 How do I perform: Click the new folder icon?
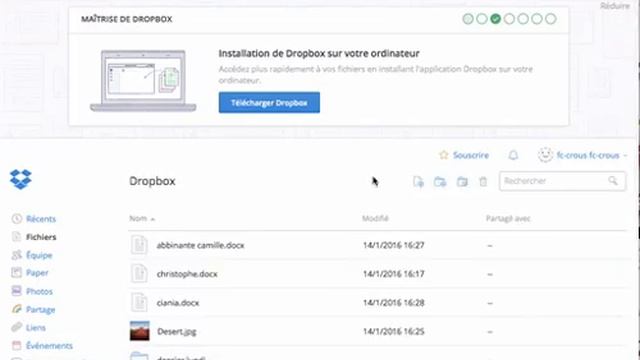[x=440, y=182]
